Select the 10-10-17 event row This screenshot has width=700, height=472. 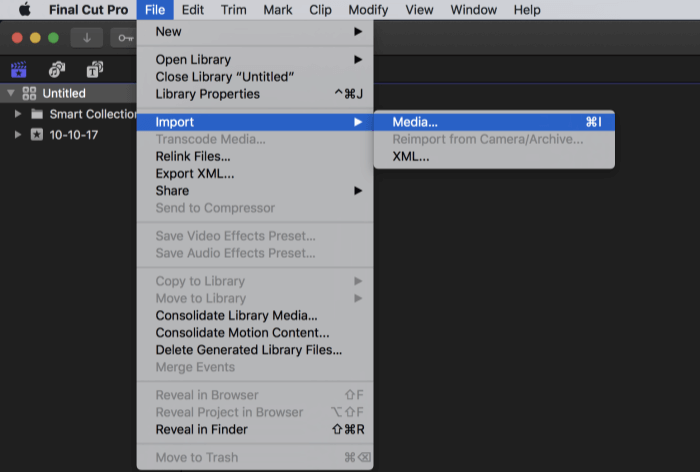pos(68,134)
